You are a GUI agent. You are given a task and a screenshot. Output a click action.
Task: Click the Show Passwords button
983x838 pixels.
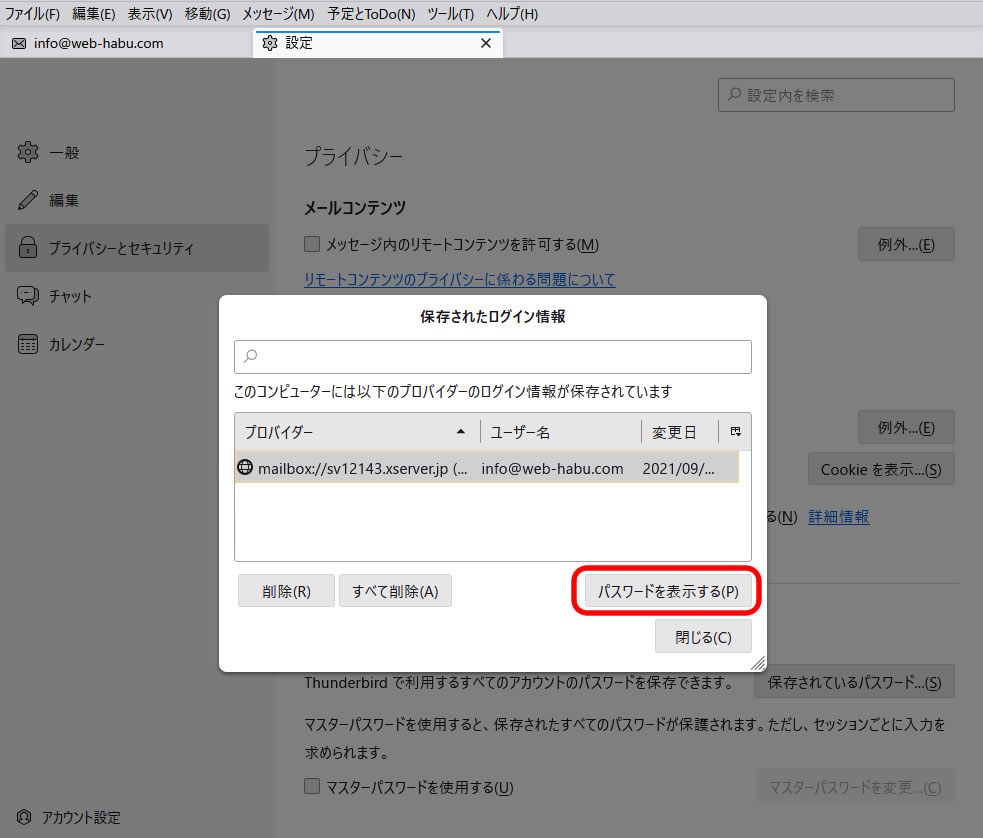667,591
